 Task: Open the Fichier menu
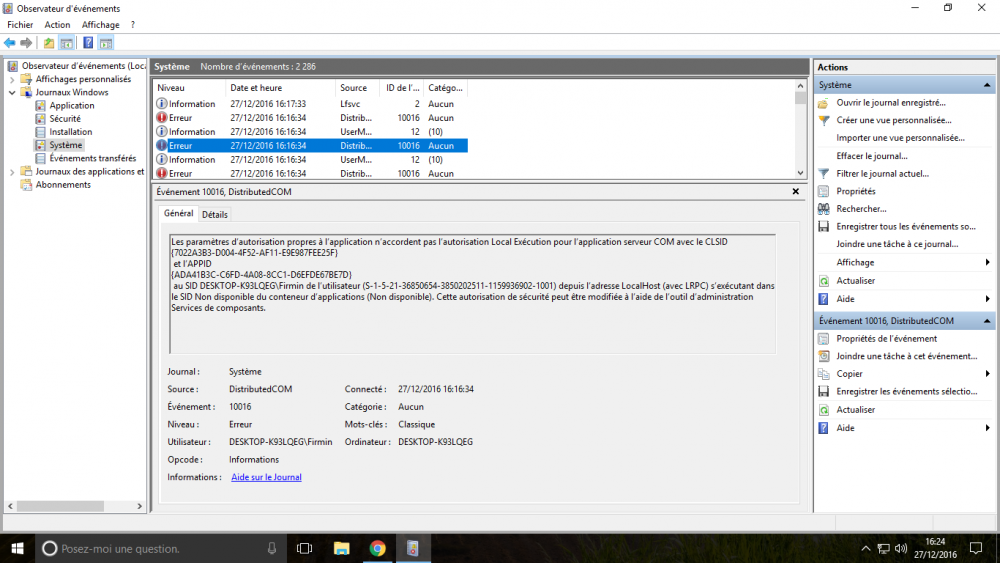(x=20, y=24)
